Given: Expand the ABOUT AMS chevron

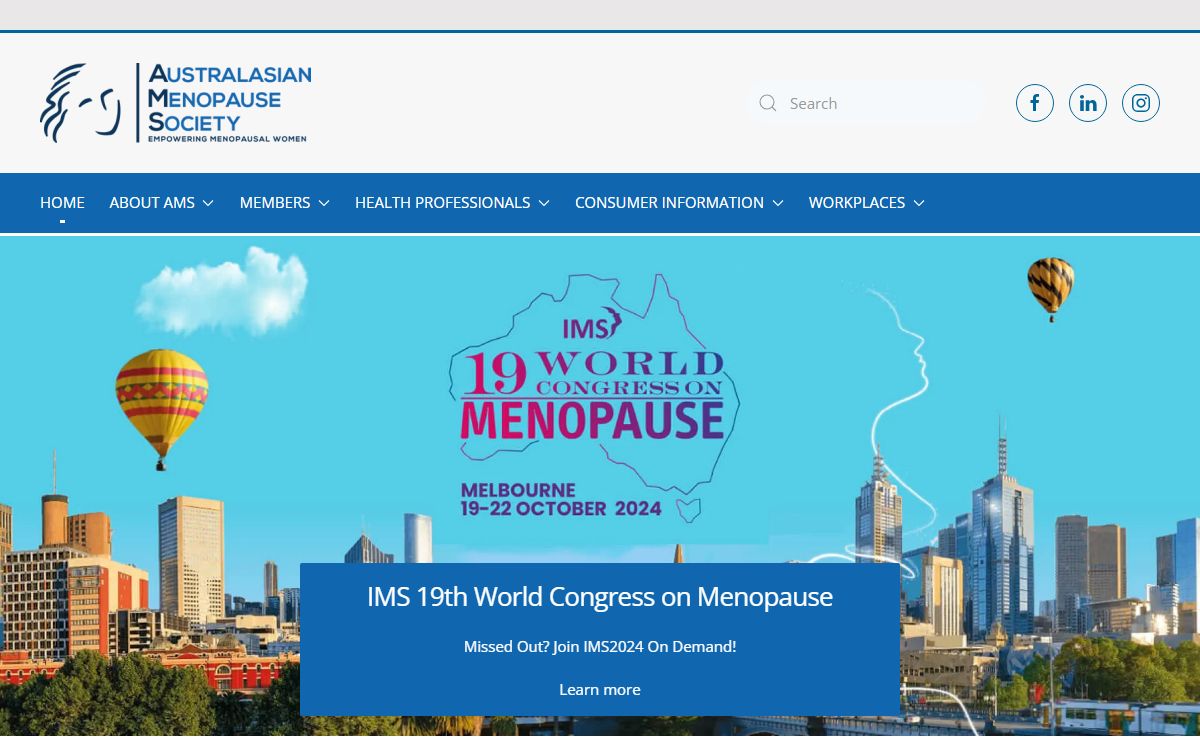Looking at the screenshot, I should (x=208, y=203).
